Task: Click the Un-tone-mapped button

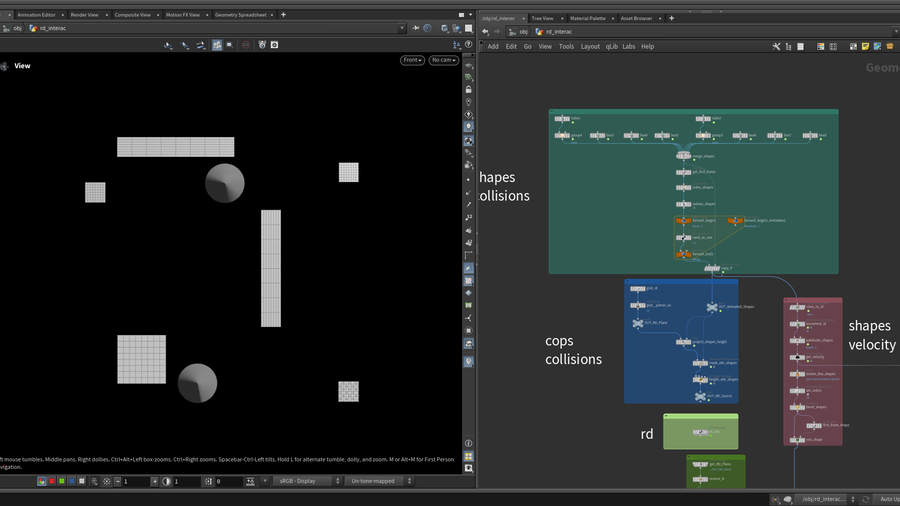Action: point(376,481)
